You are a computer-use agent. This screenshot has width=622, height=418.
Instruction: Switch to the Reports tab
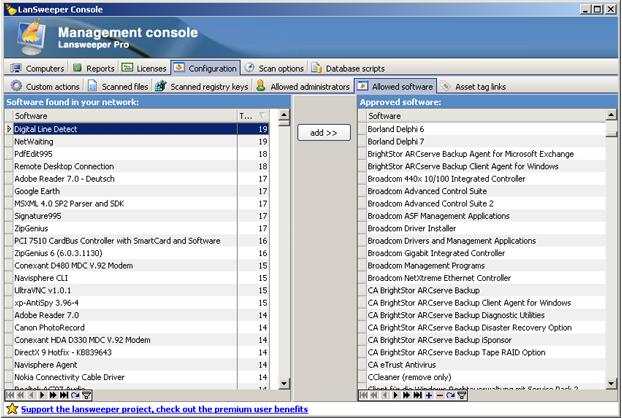[94, 68]
